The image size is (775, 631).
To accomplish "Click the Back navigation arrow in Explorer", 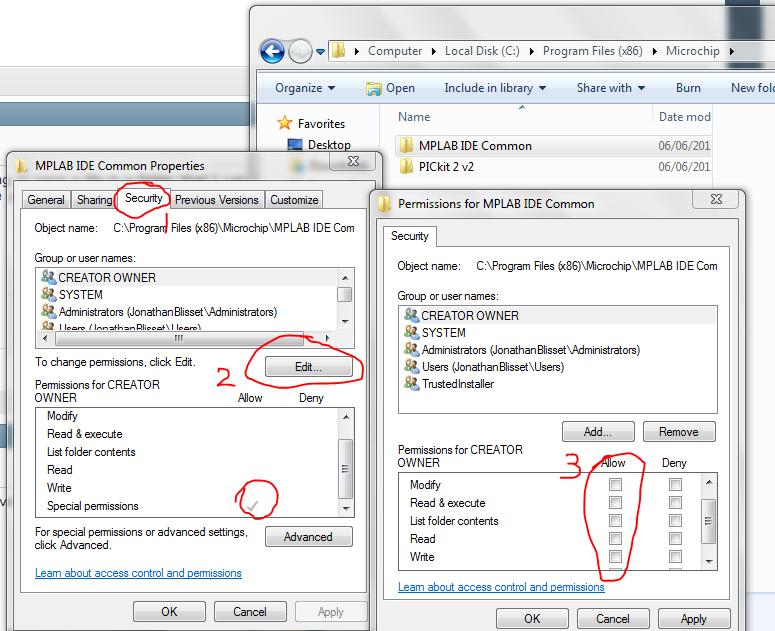I will 272,51.
